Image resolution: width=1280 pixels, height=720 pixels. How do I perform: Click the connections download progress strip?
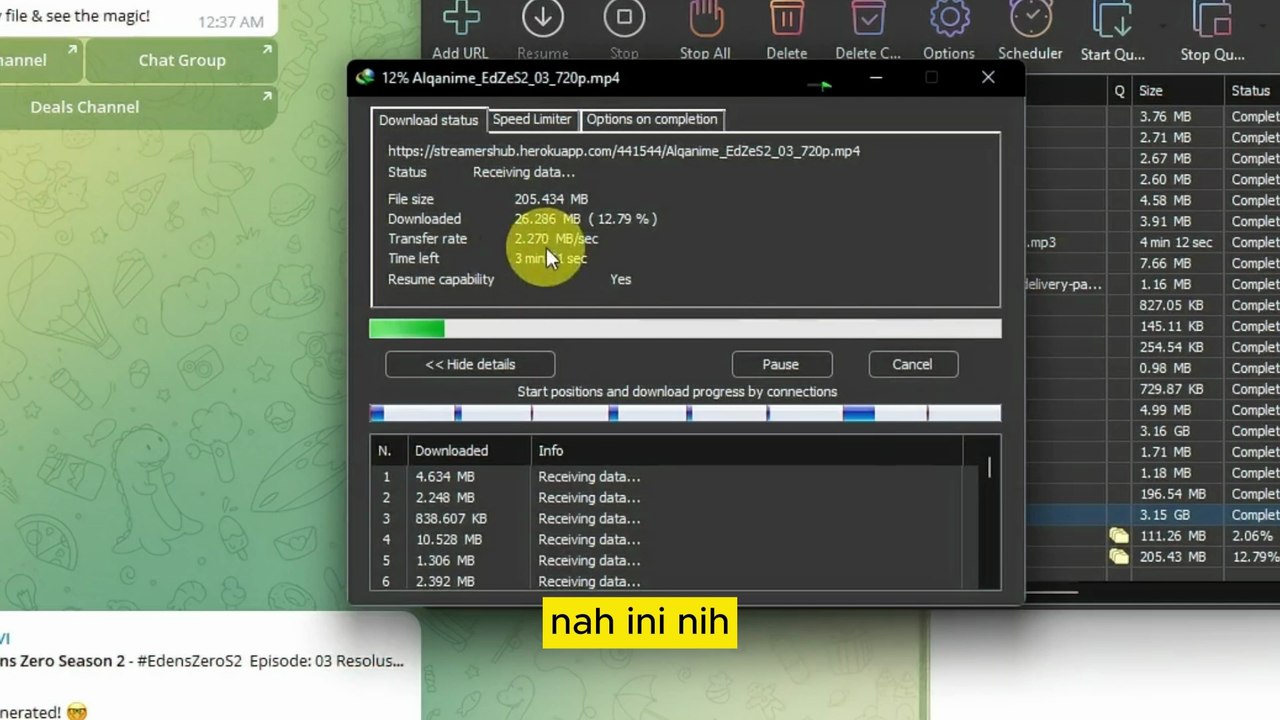[685, 413]
